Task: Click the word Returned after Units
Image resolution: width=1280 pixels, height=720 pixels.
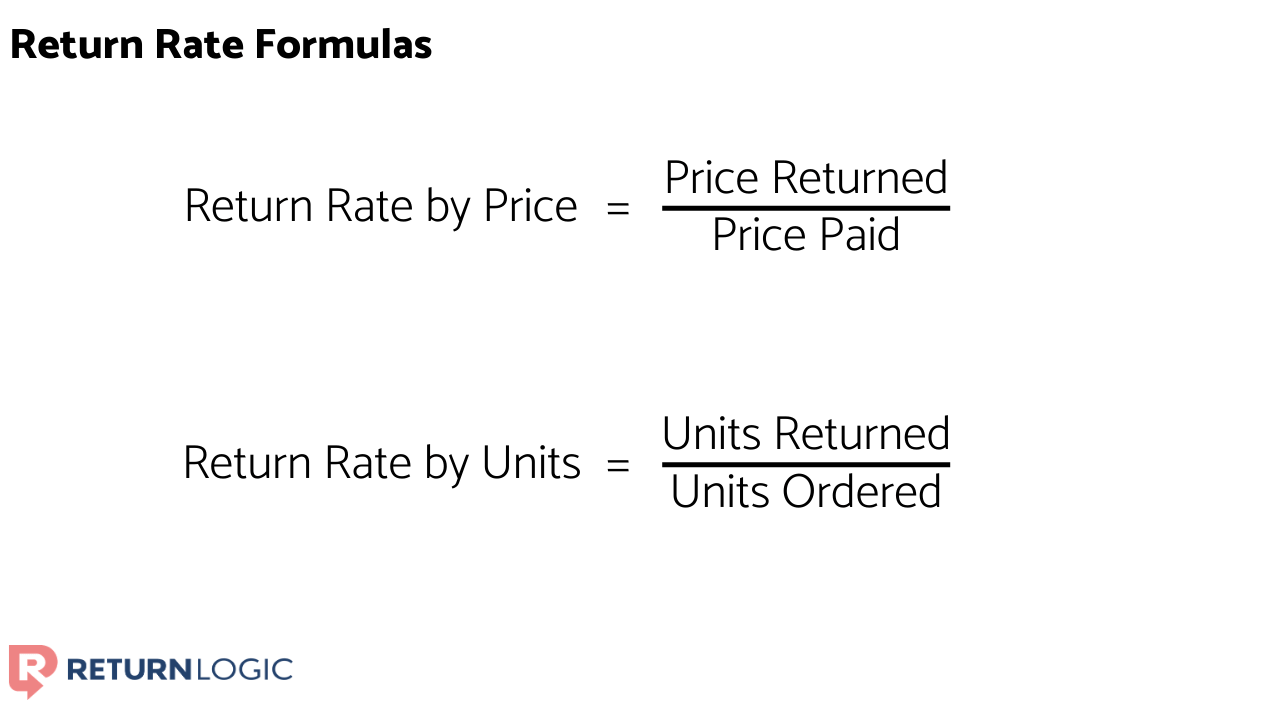Action: click(x=862, y=434)
